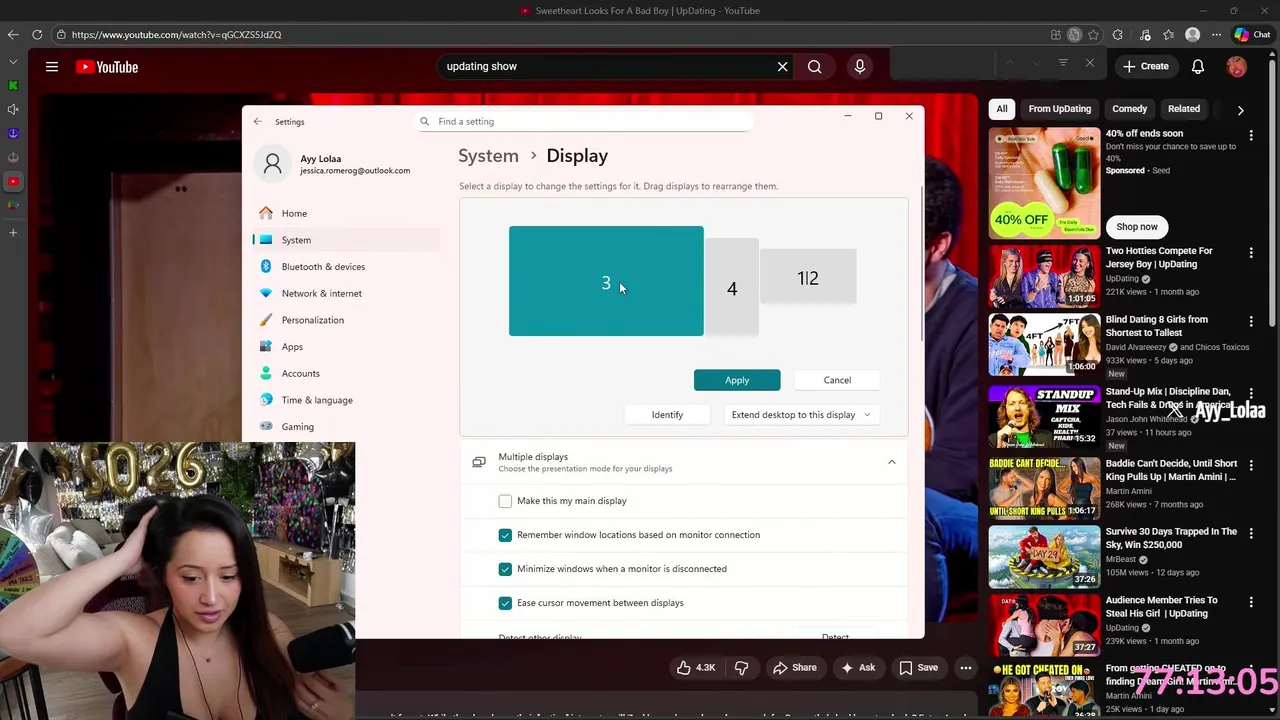This screenshot has width=1280, height=720.
Task: Click the YouTube search magnifier button
Action: click(x=814, y=67)
